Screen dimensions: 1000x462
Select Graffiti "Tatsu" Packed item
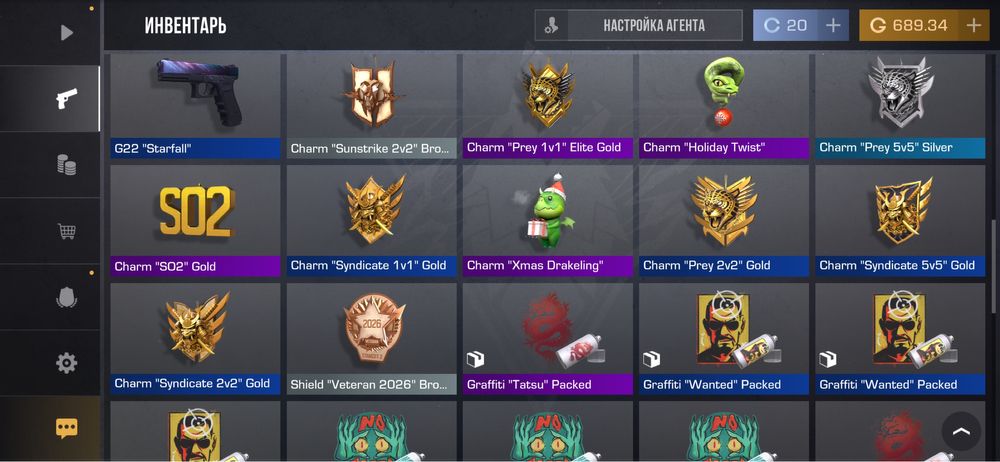[x=548, y=339]
